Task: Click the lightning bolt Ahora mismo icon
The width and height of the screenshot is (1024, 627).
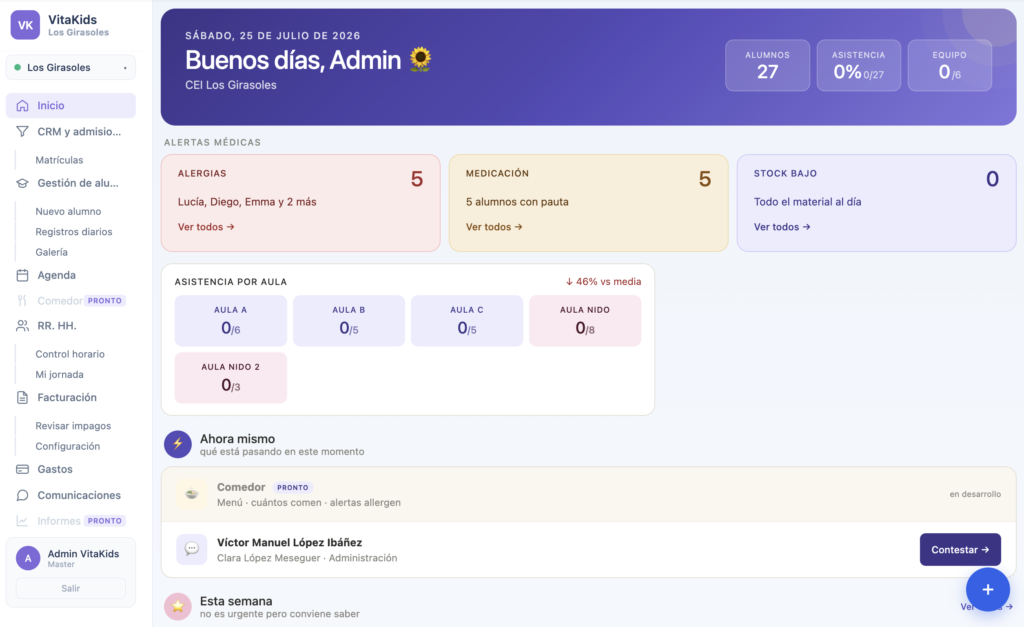Action: click(178, 444)
